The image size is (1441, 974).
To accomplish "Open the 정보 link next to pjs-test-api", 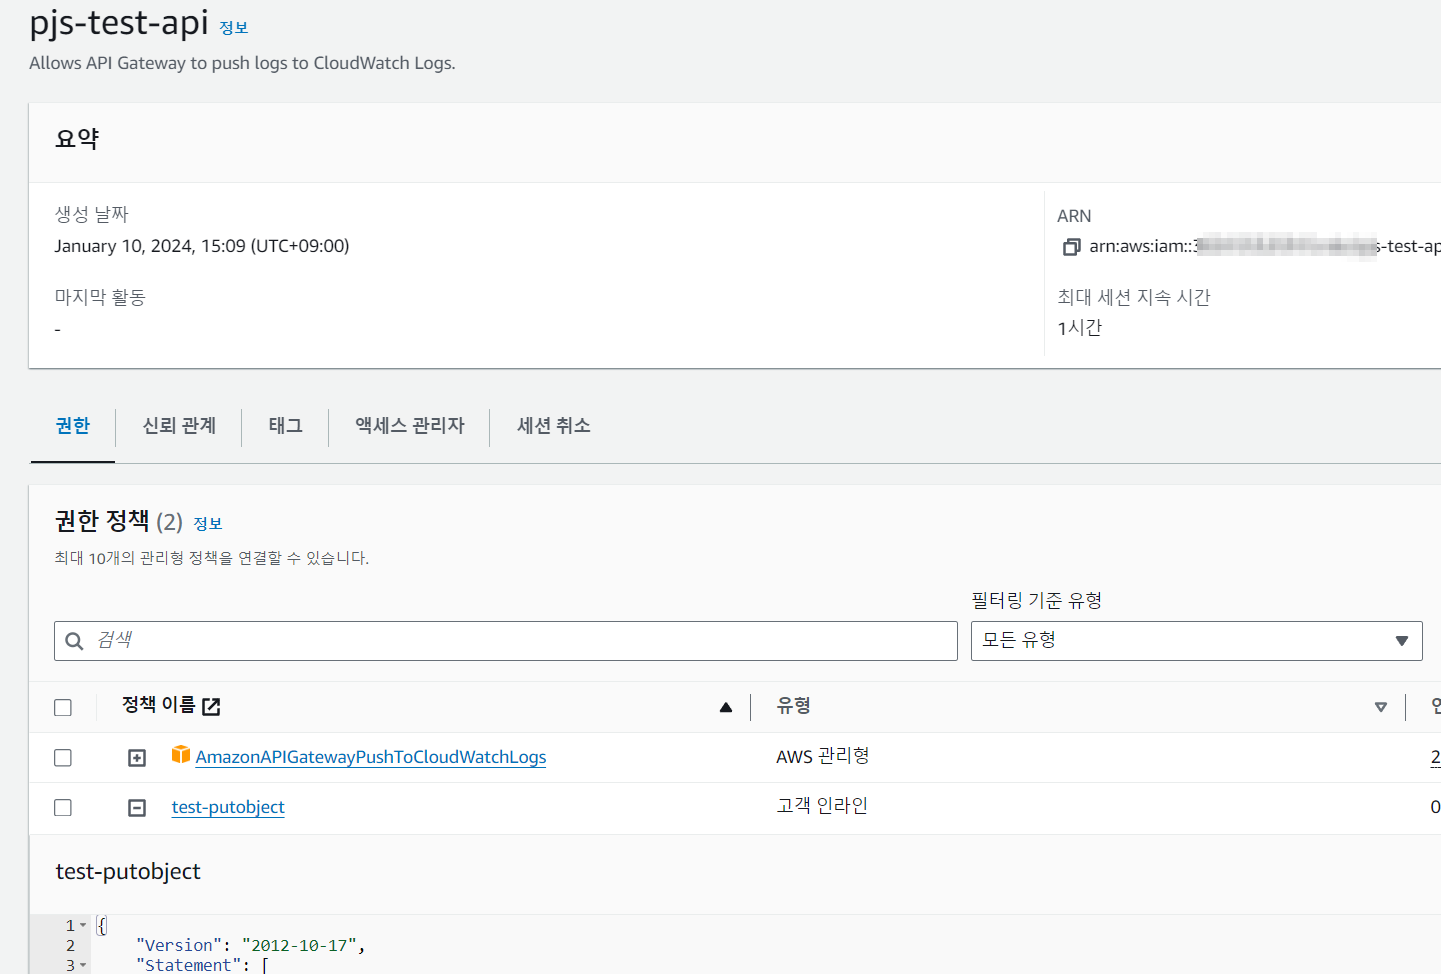I will (234, 28).
